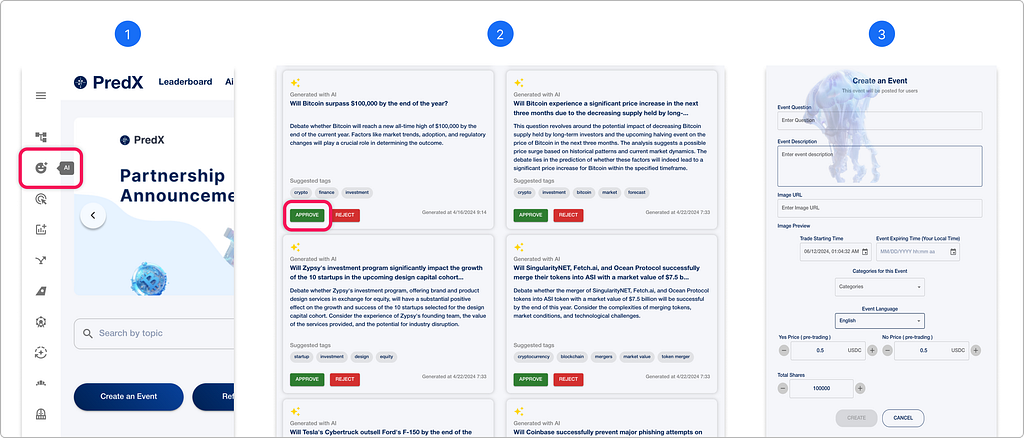Click sparkle icon on SingularityNET merge card
This screenshot has width=1024, height=438.
click(x=519, y=247)
